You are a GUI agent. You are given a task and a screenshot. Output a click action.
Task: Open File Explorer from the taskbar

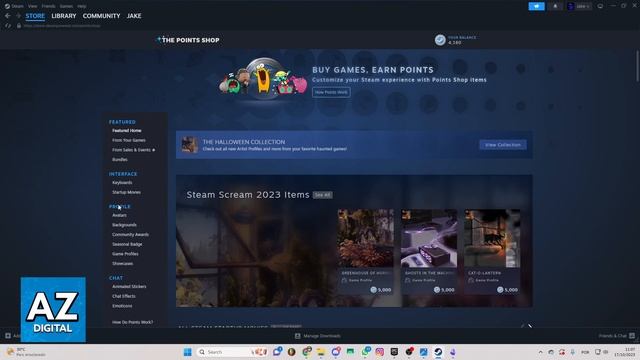(x=321, y=352)
